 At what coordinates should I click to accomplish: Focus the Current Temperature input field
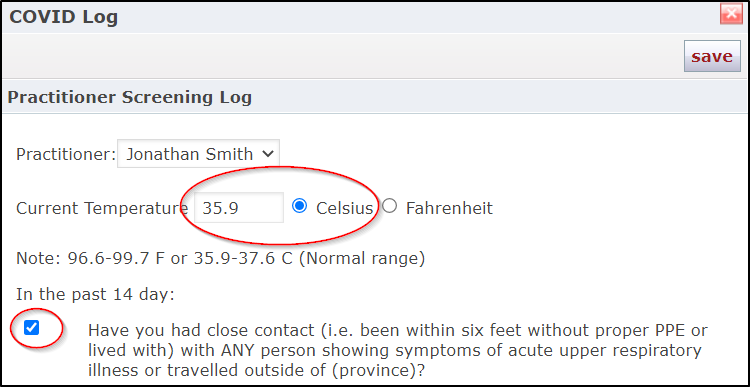click(239, 208)
